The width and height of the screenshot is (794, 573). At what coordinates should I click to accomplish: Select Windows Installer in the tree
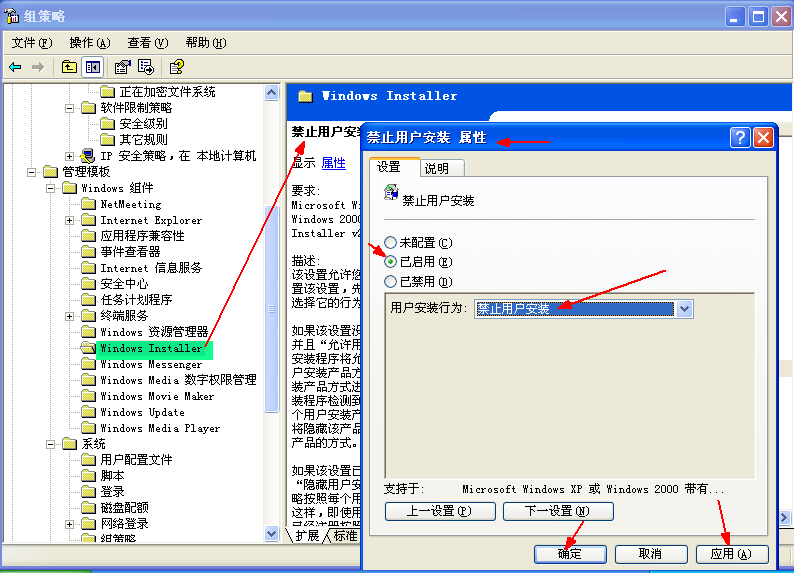(151, 348)
